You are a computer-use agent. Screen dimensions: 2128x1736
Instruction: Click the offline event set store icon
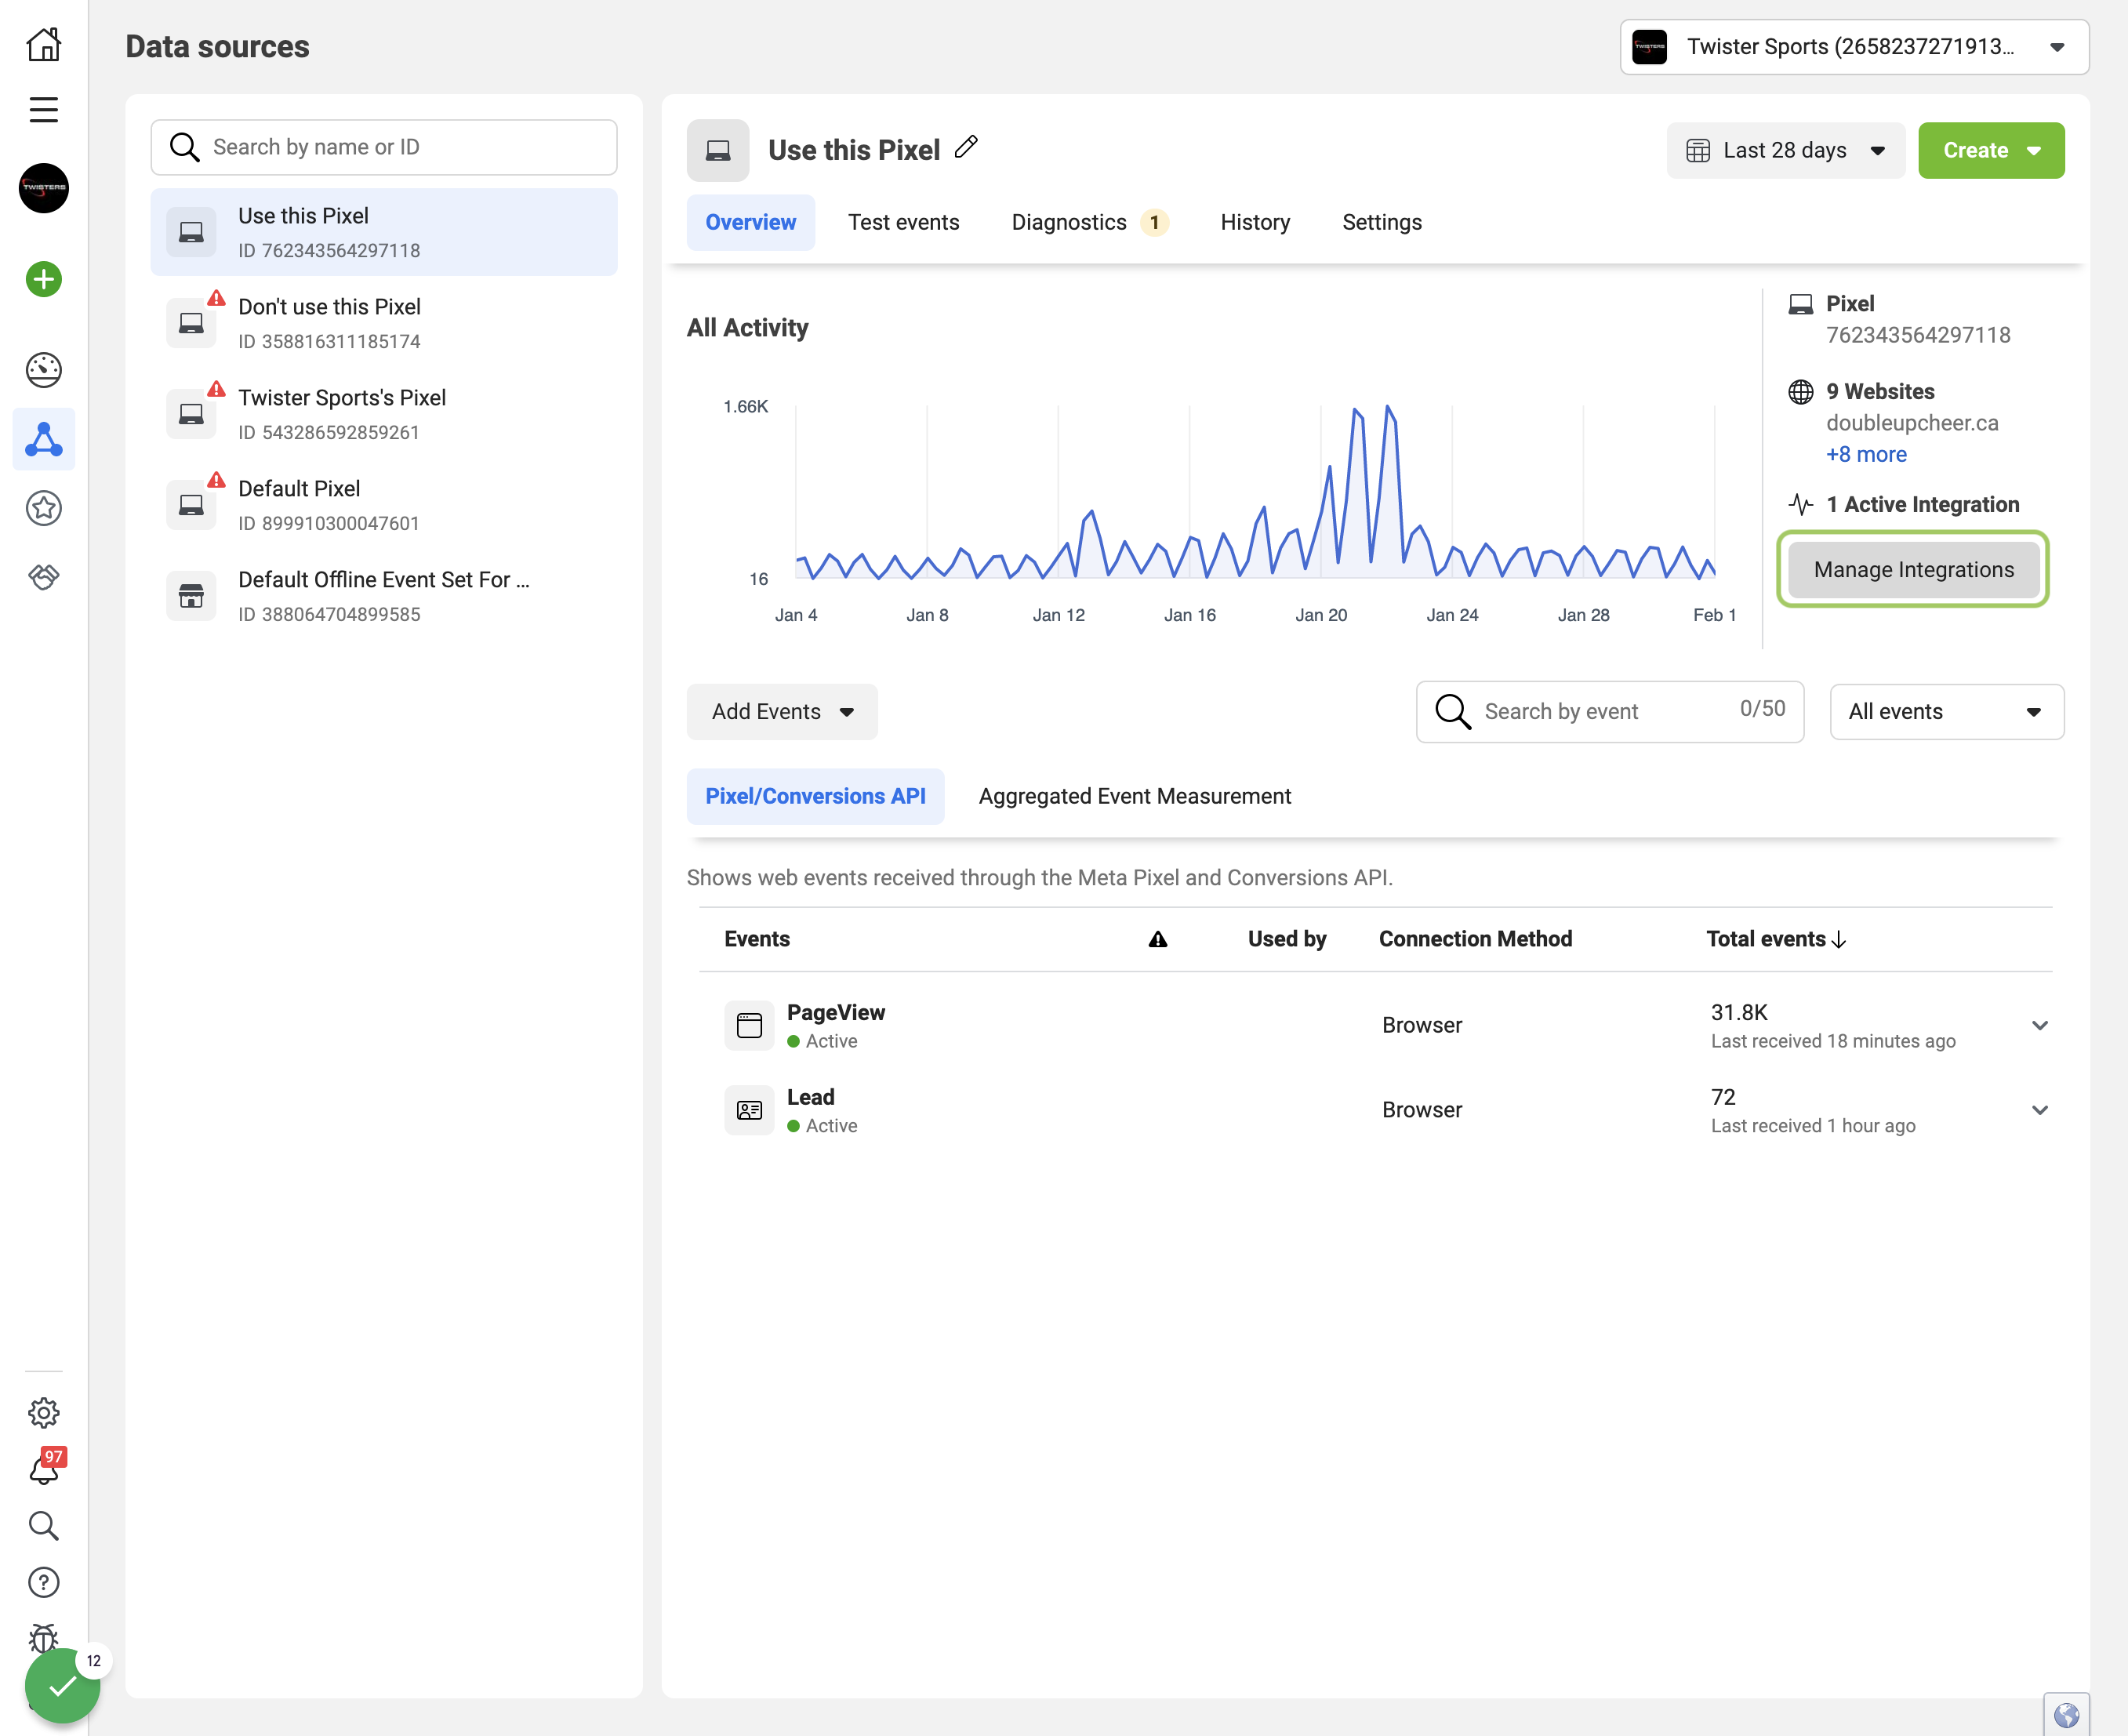pos(191,596)
